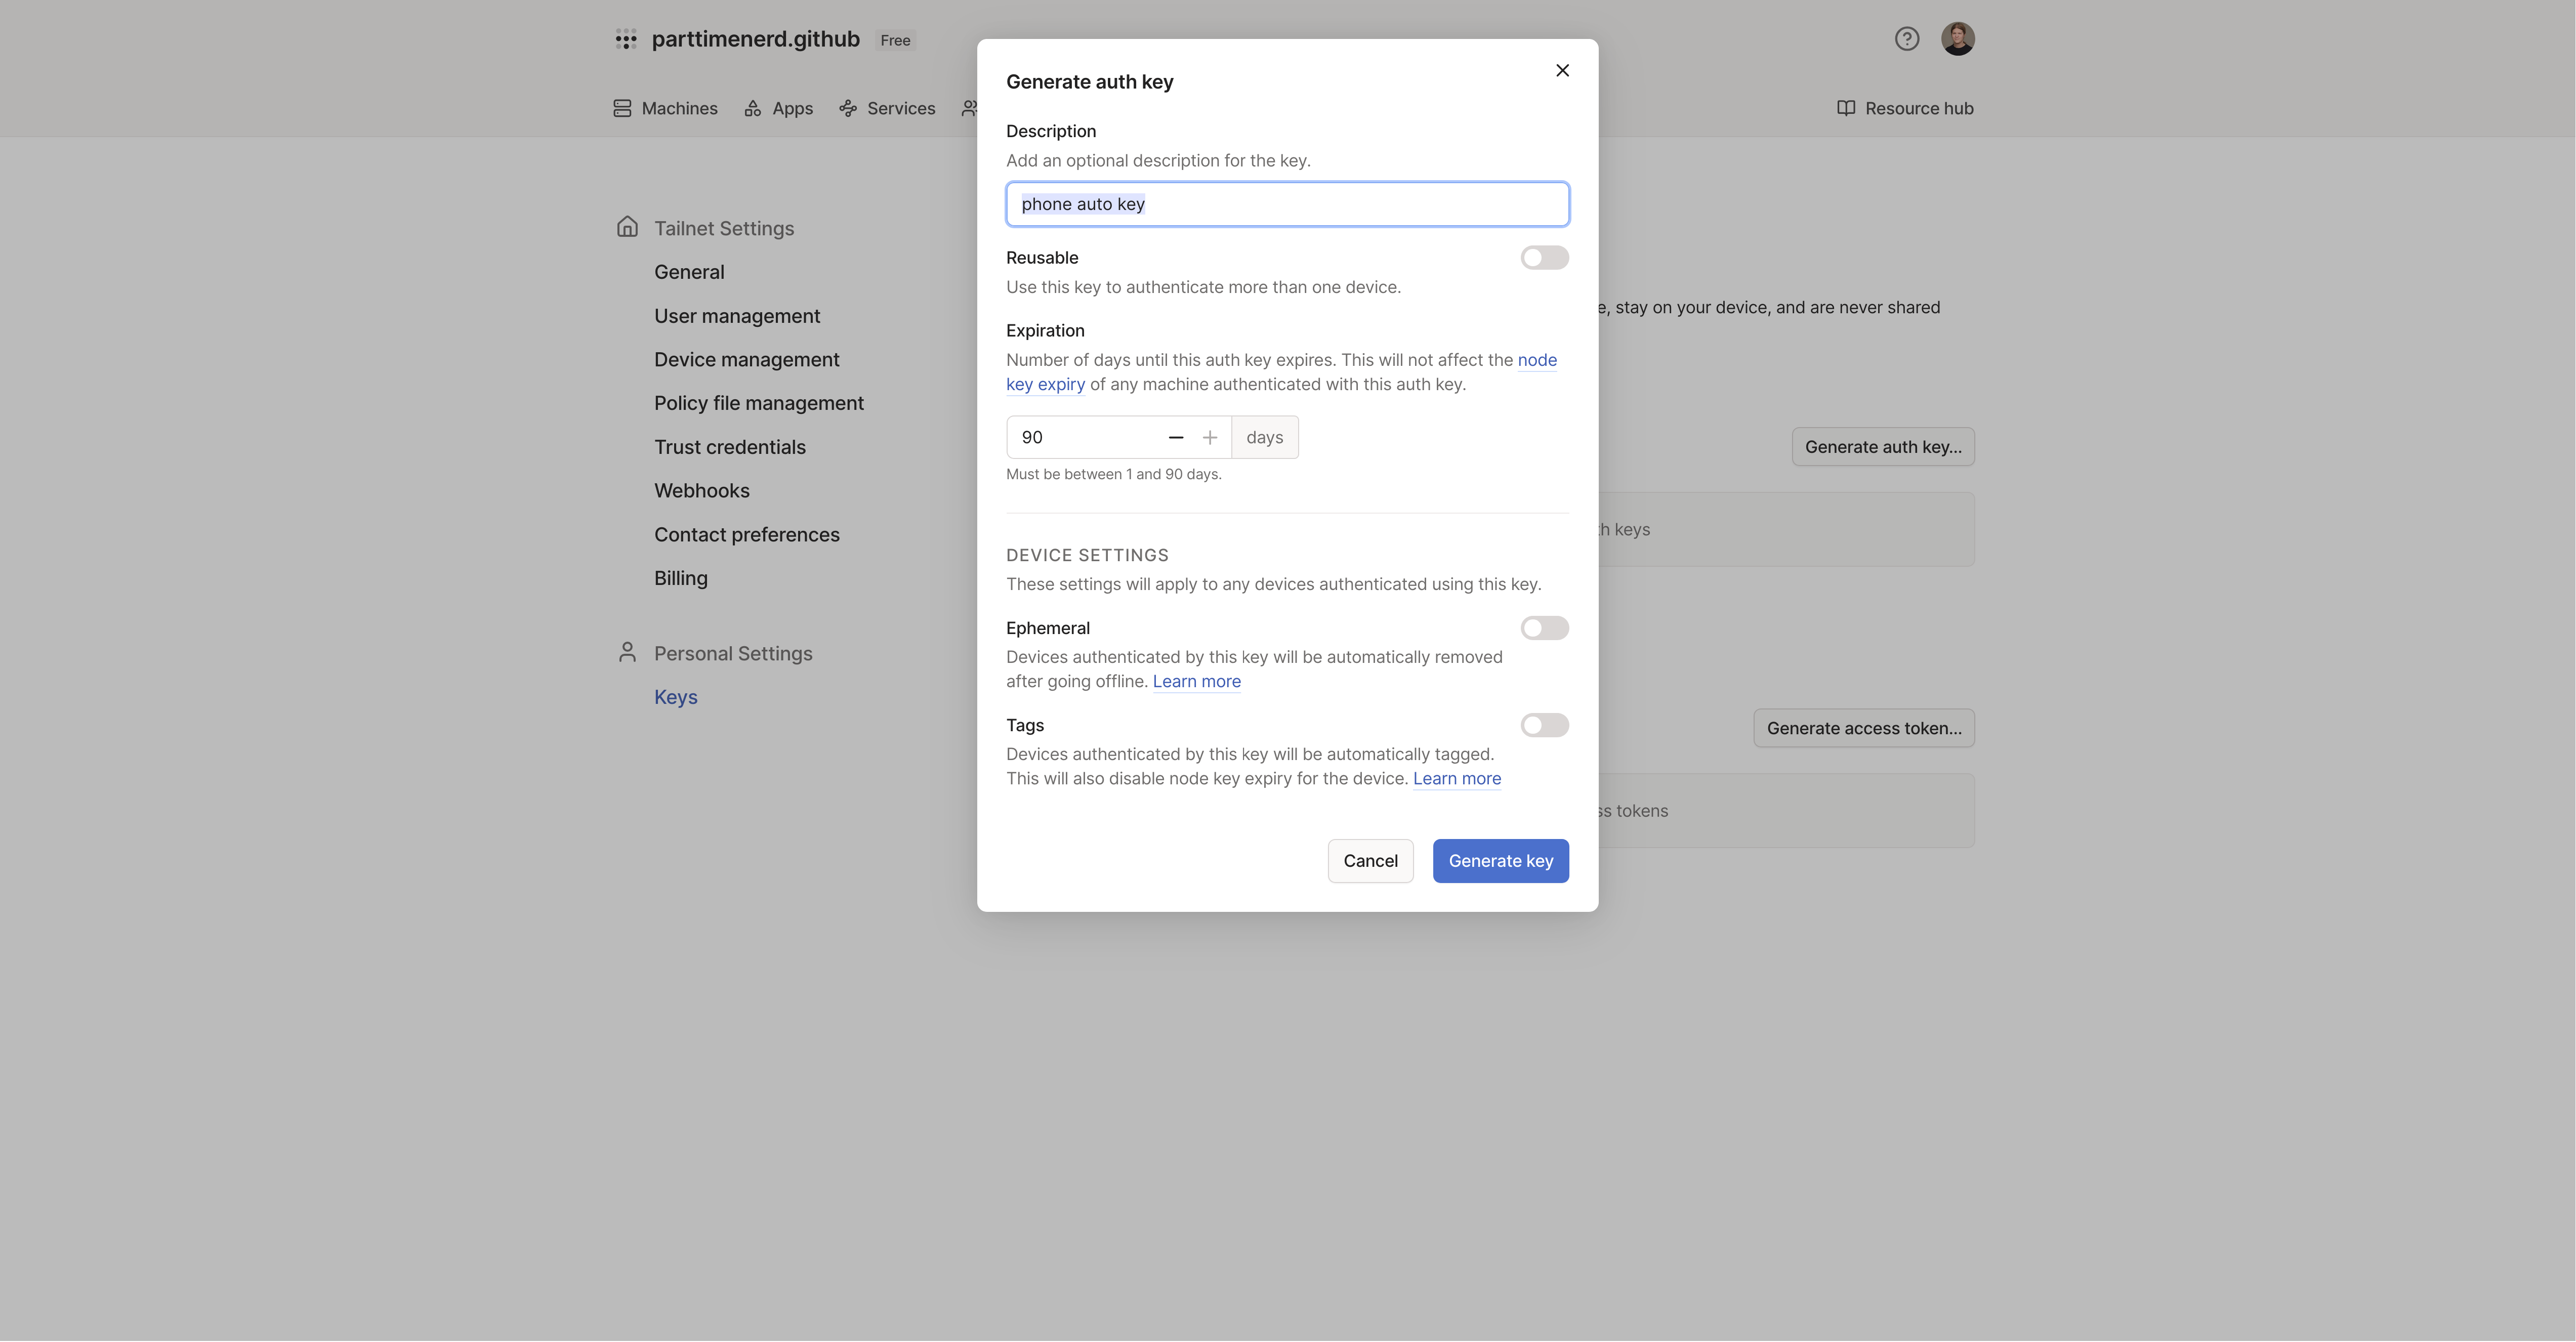Increase expiration days with plus button
This screenshot has width=2576, height=1342.
pos(1209,437)
